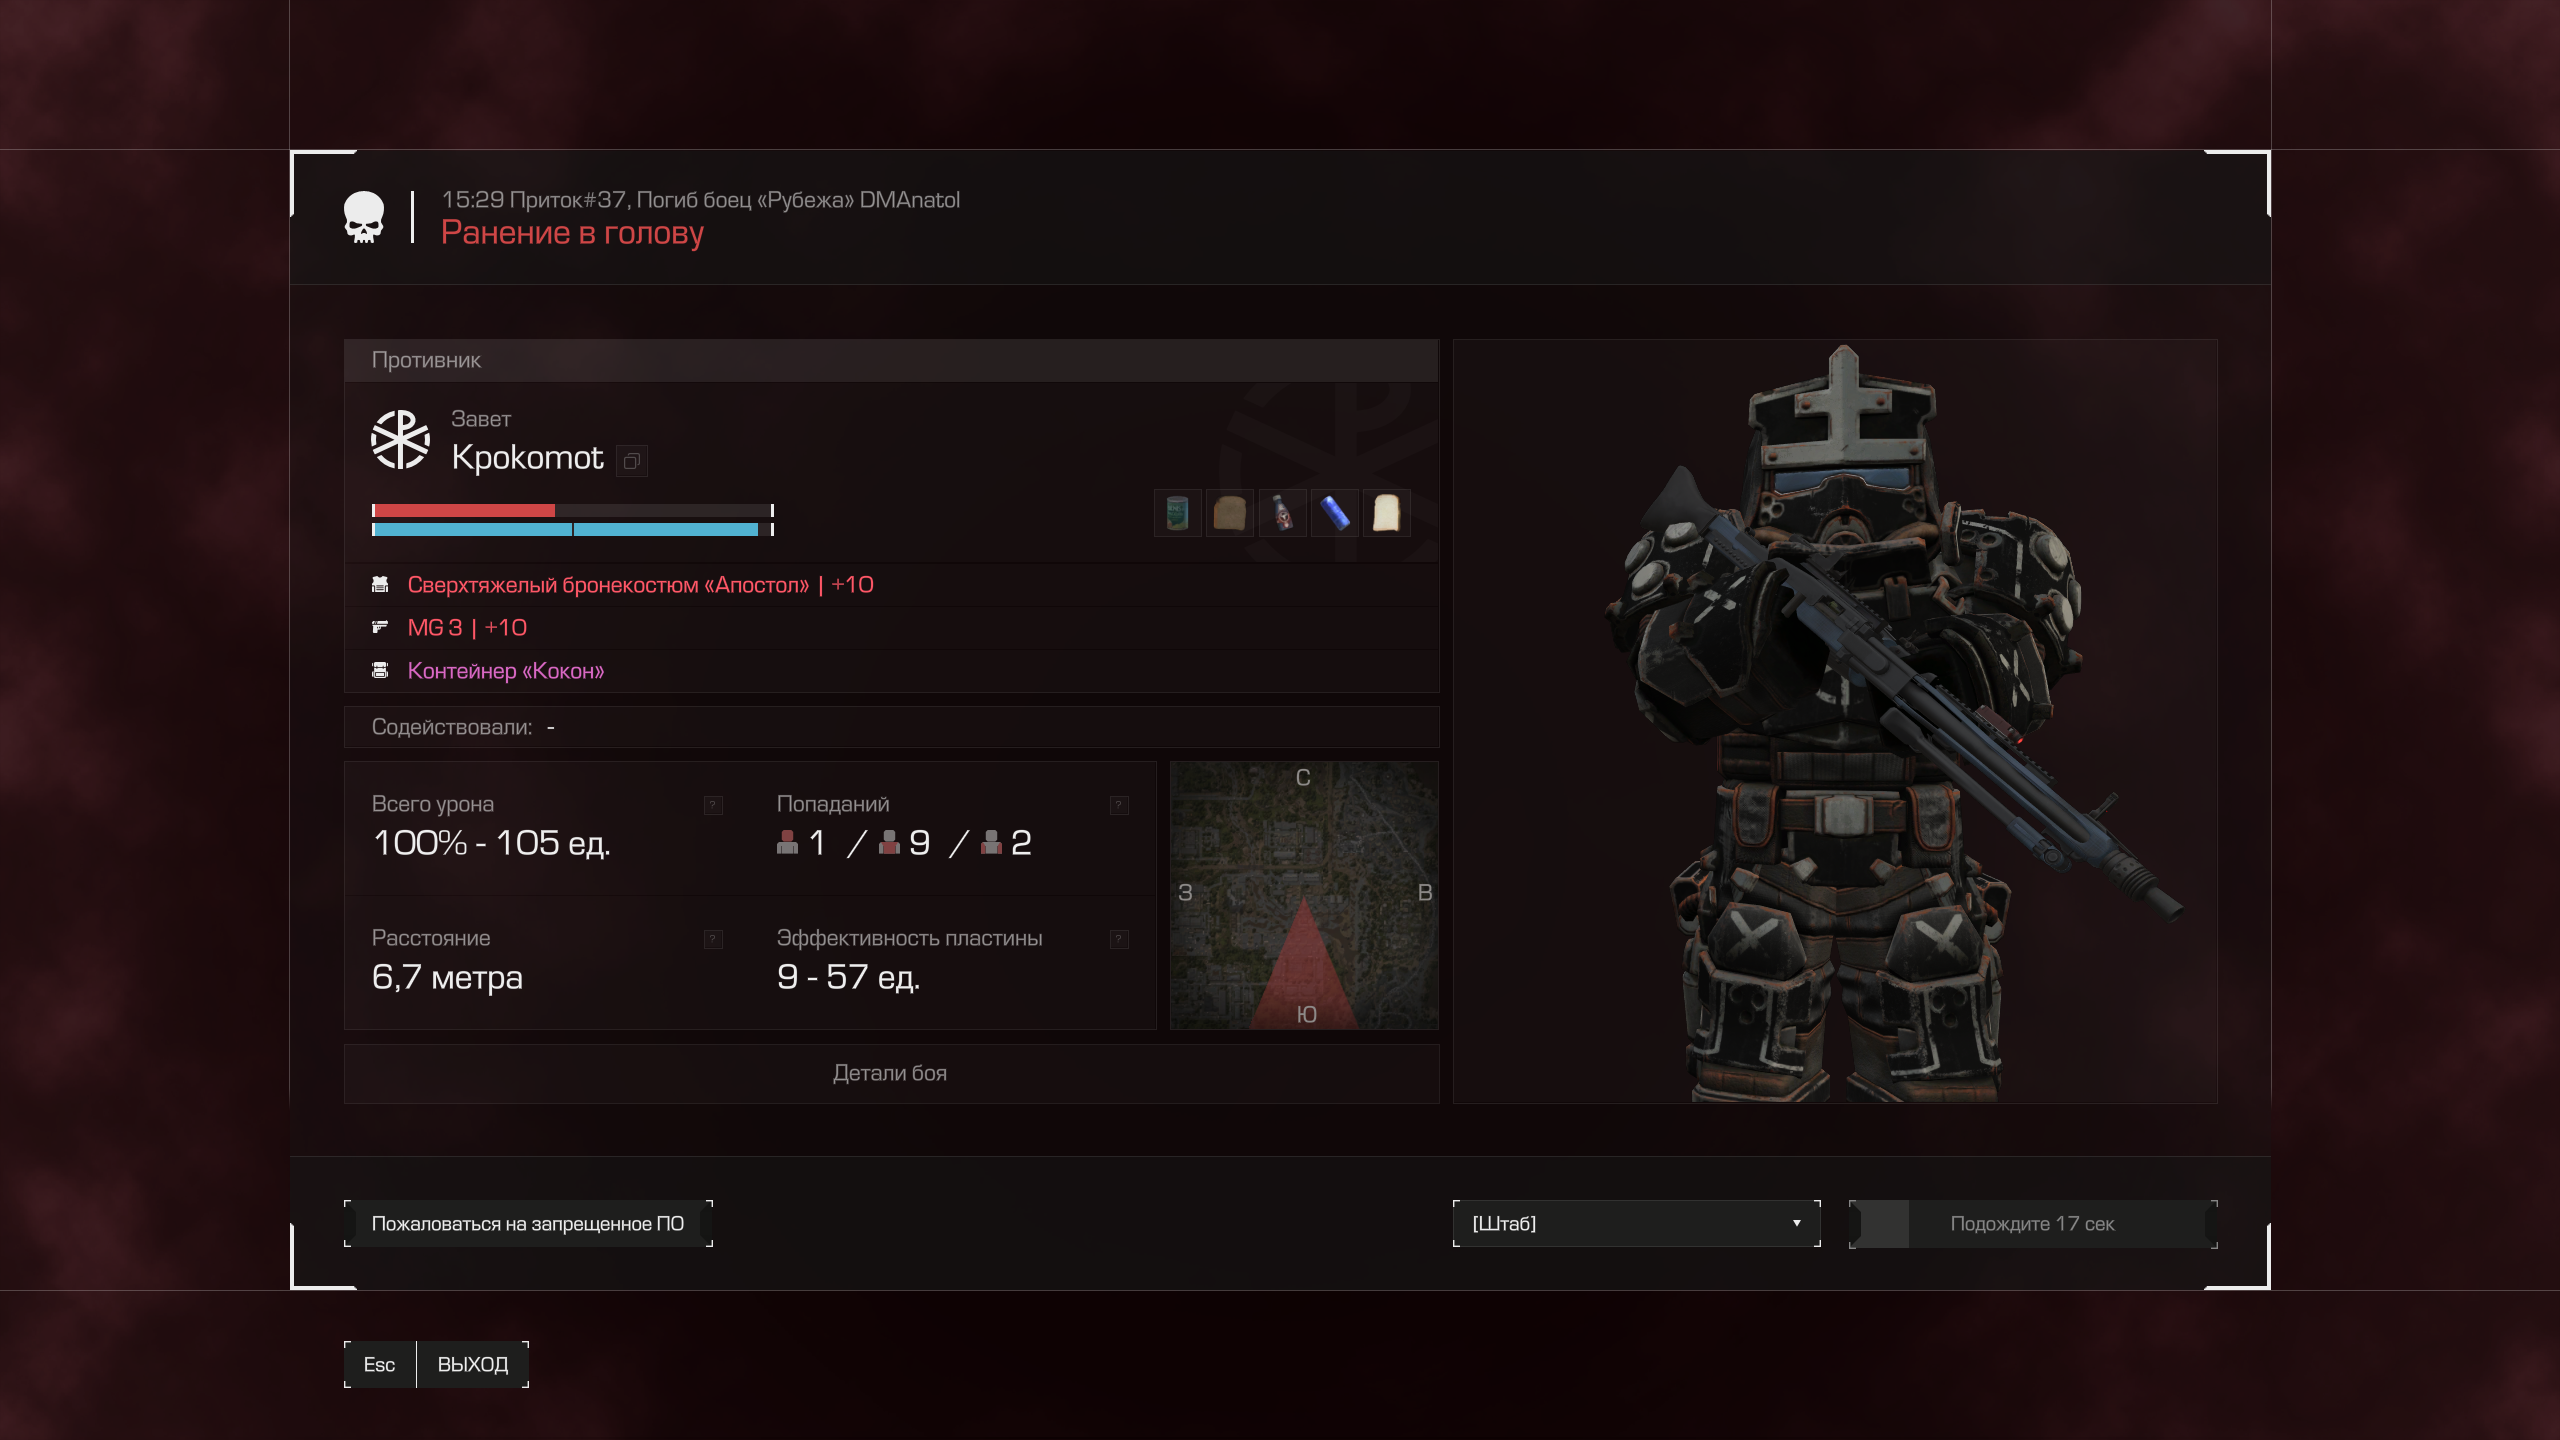Click the Kpokomot name text
This screenshot has width=2560, height=1440.
click(x=527, y=457)
